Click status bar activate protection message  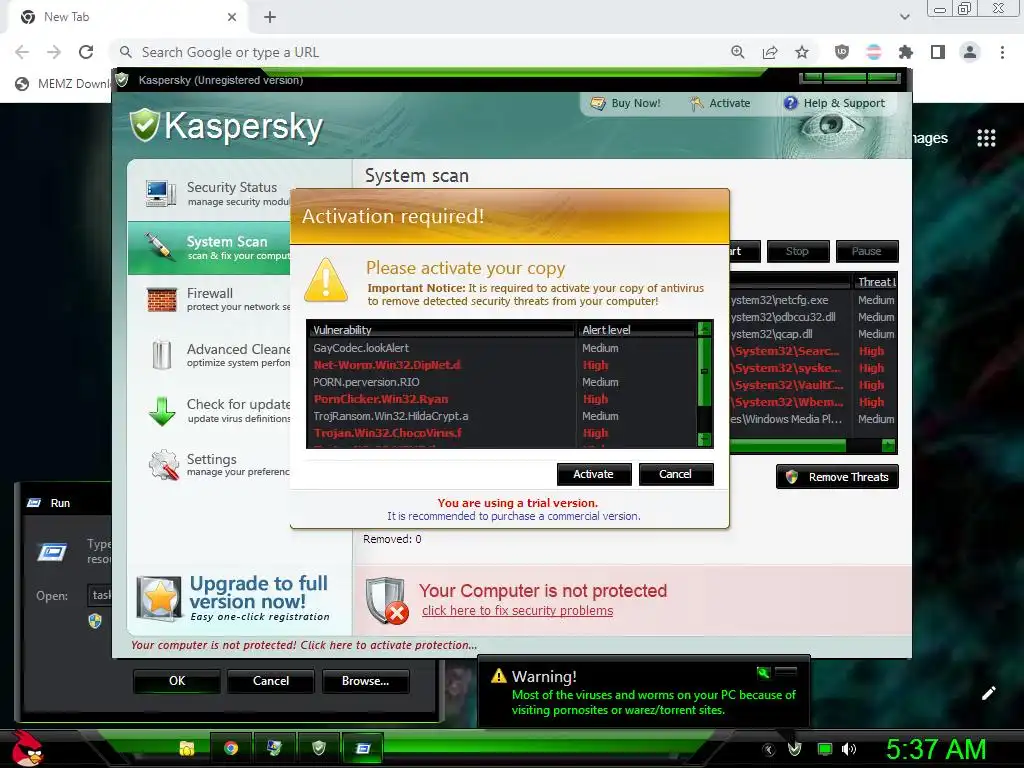[x=304, y=645]
